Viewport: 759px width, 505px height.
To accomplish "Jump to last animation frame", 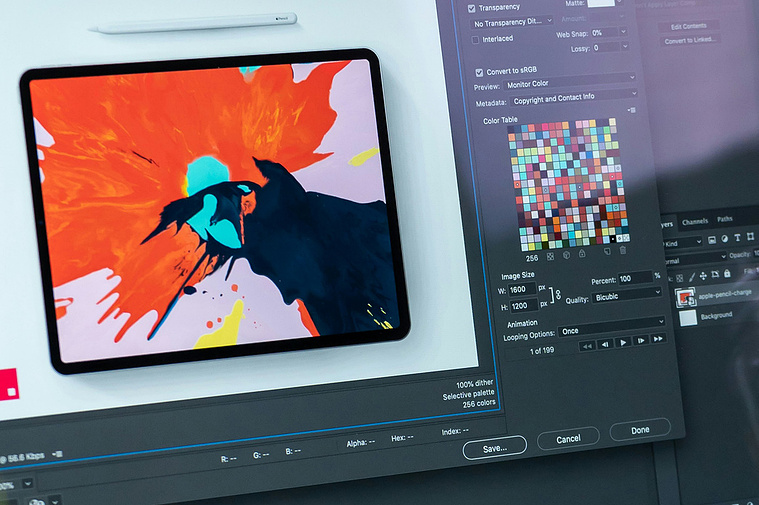I will [x=658, y=338].
